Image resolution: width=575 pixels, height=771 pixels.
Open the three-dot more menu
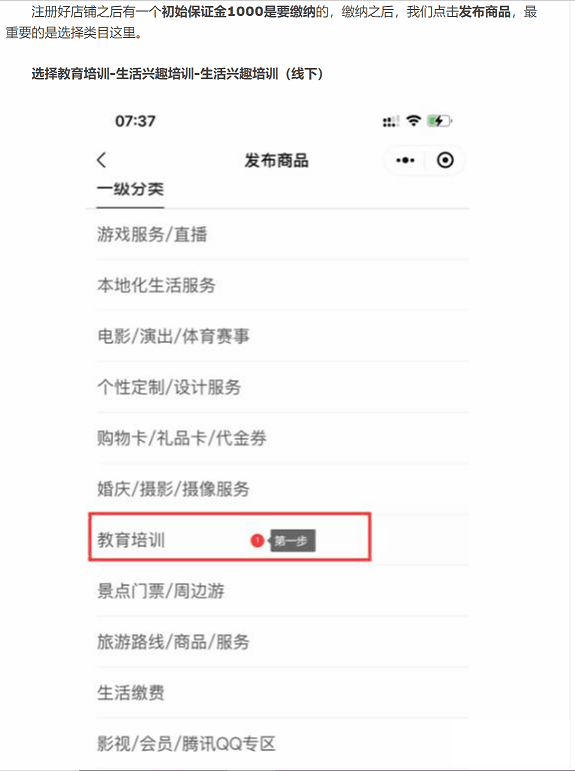click(405, 160)
